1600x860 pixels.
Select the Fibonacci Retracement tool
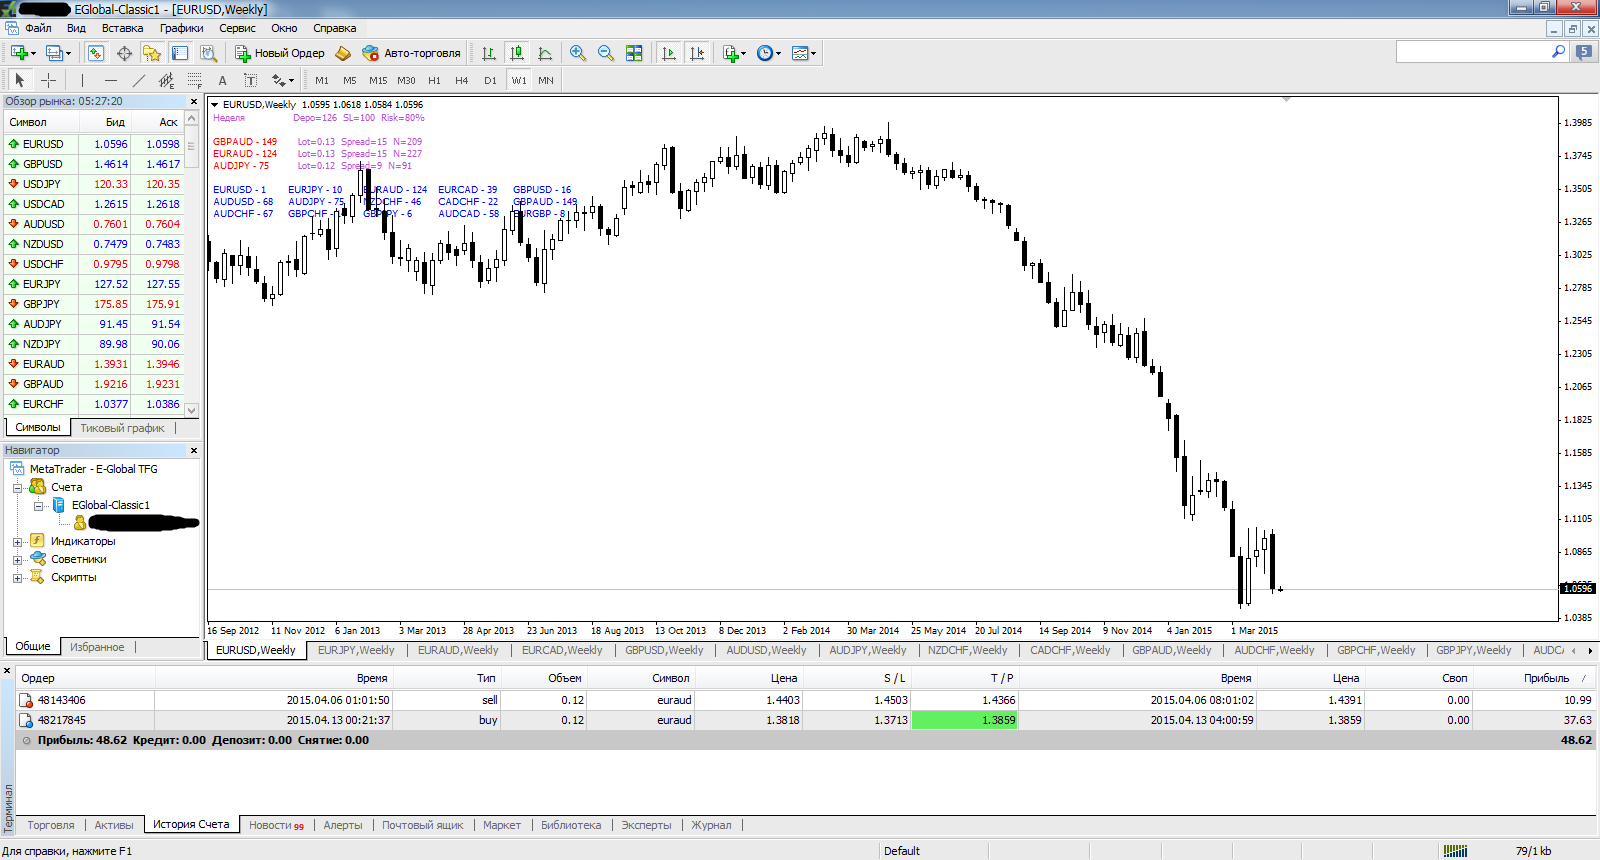(x=194, y=80)
